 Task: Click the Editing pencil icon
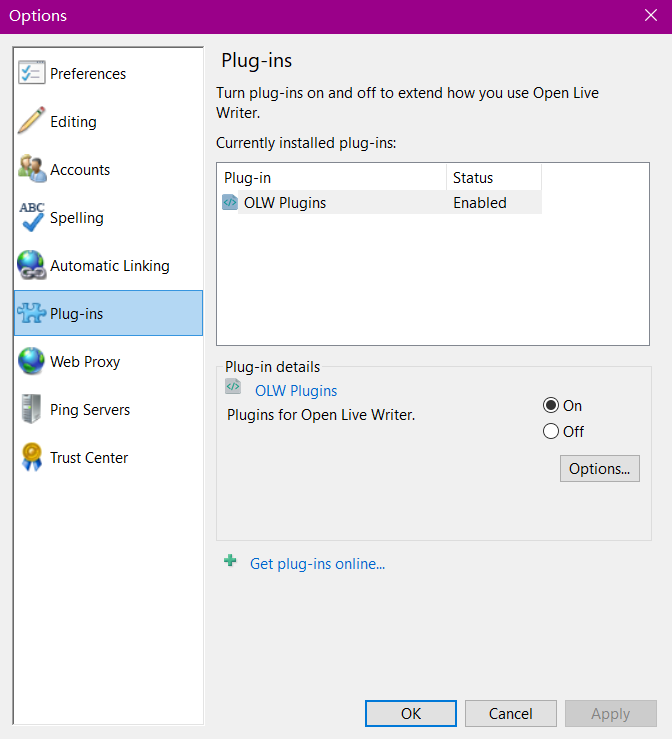pyautogui.click(x=32, y=121)
